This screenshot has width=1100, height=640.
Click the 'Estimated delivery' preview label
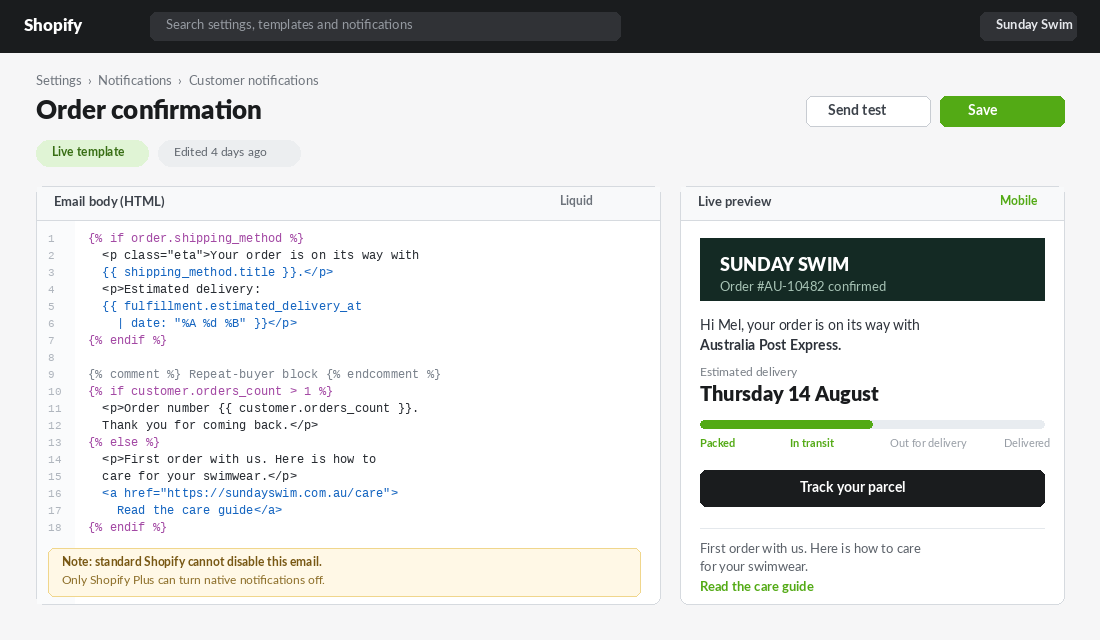coord(749,372)
